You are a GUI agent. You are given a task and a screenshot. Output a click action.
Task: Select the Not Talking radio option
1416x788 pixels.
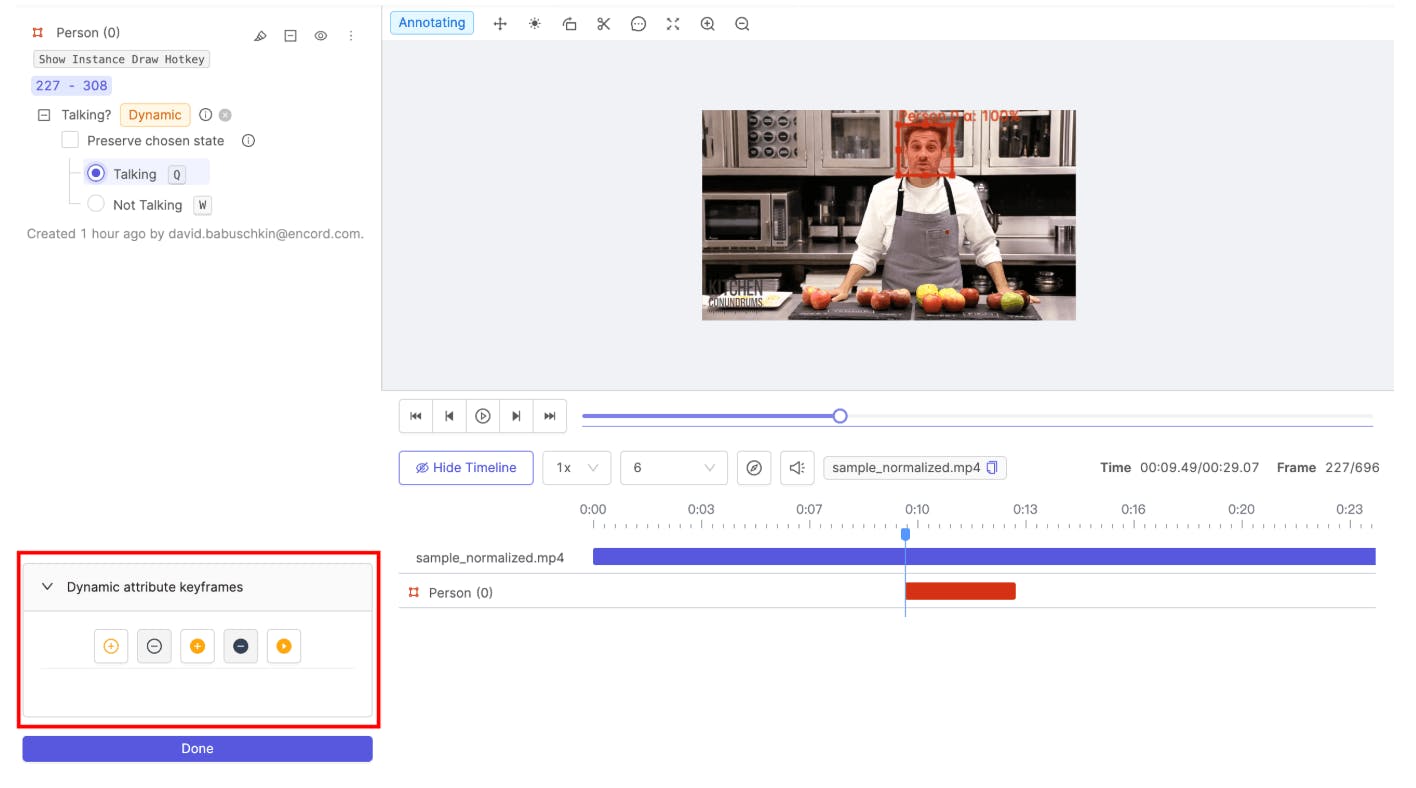tap(96, 204)
